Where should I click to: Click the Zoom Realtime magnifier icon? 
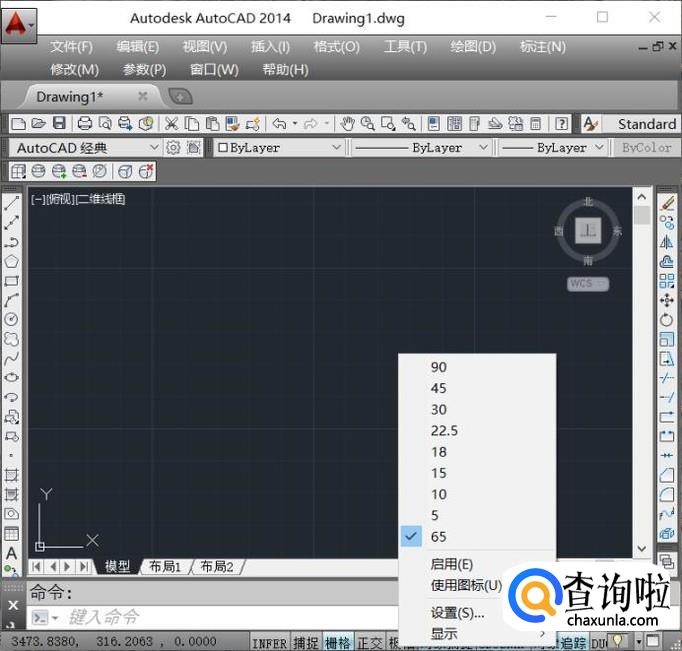(368, 124)
